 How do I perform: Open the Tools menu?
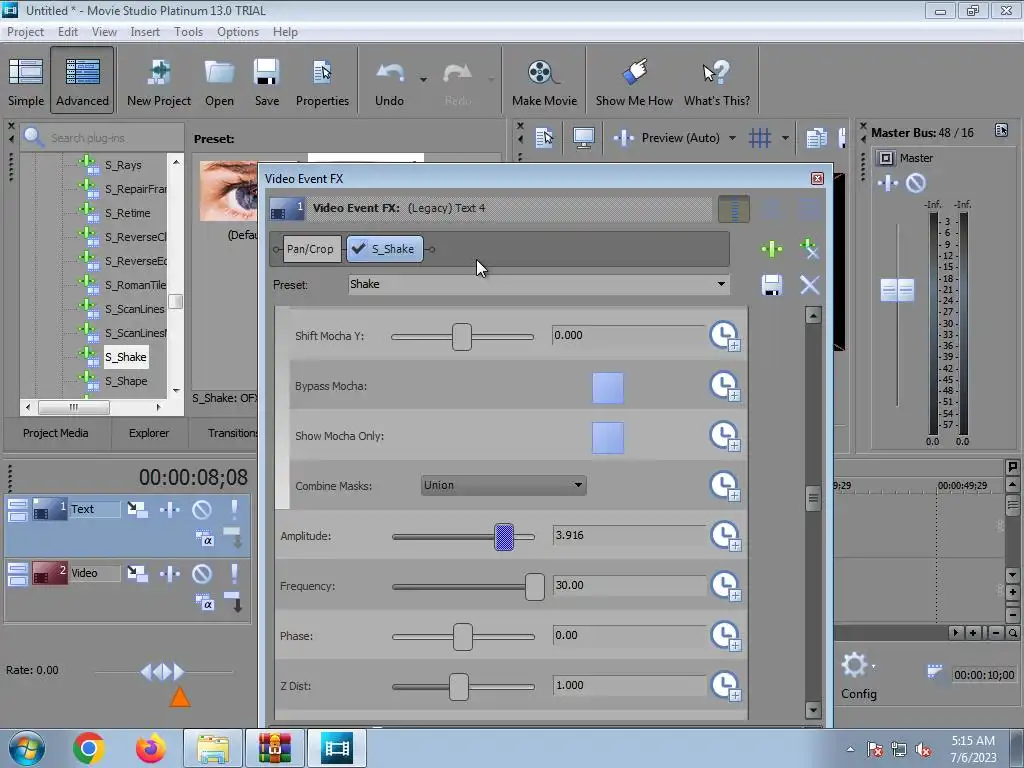pyautogui.click(x=188, y=32)
